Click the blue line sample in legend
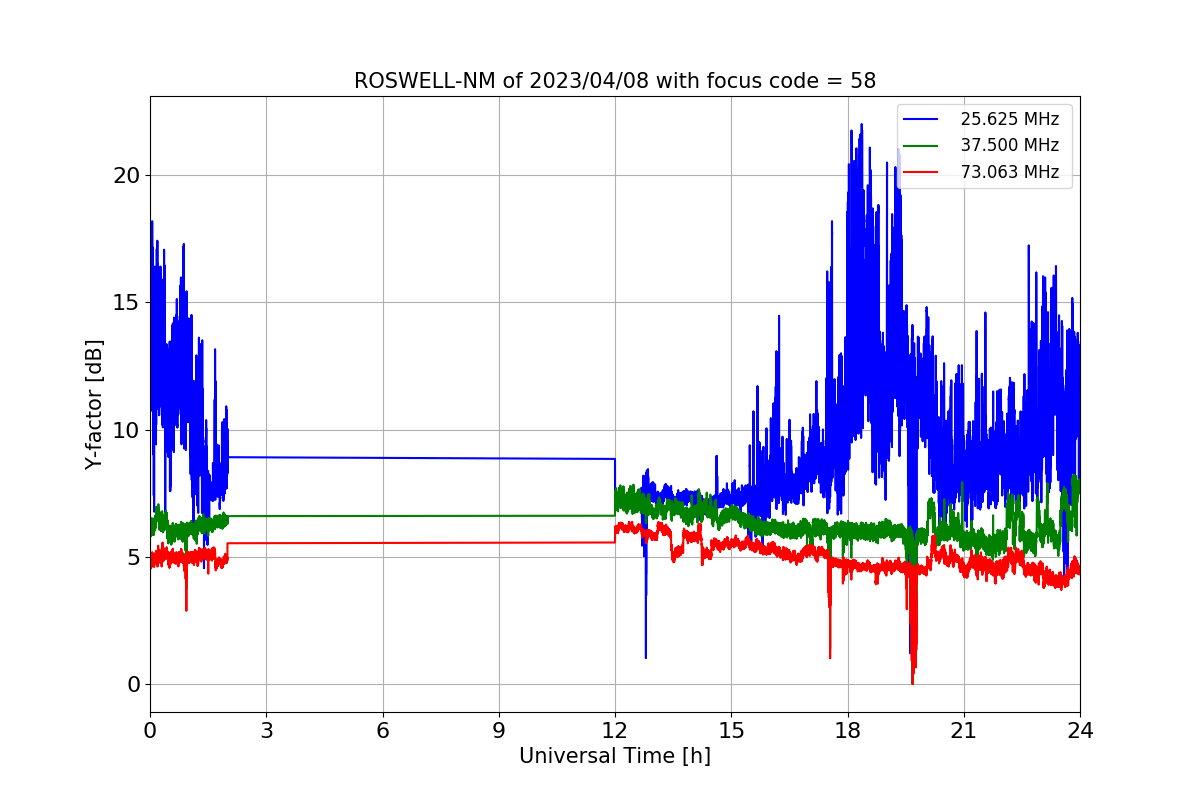The height and width of the screenshot is (800, 1200). coord(921,119)
